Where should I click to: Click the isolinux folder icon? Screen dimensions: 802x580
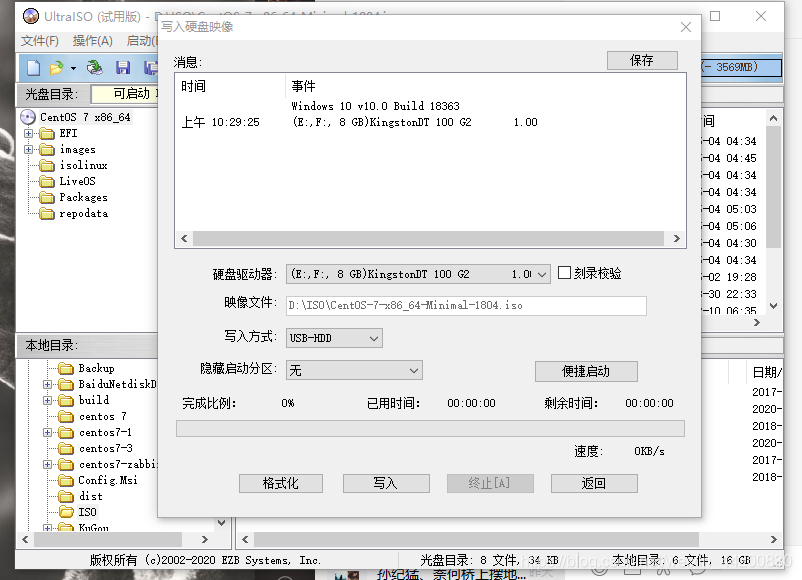(x=47, y=165)
